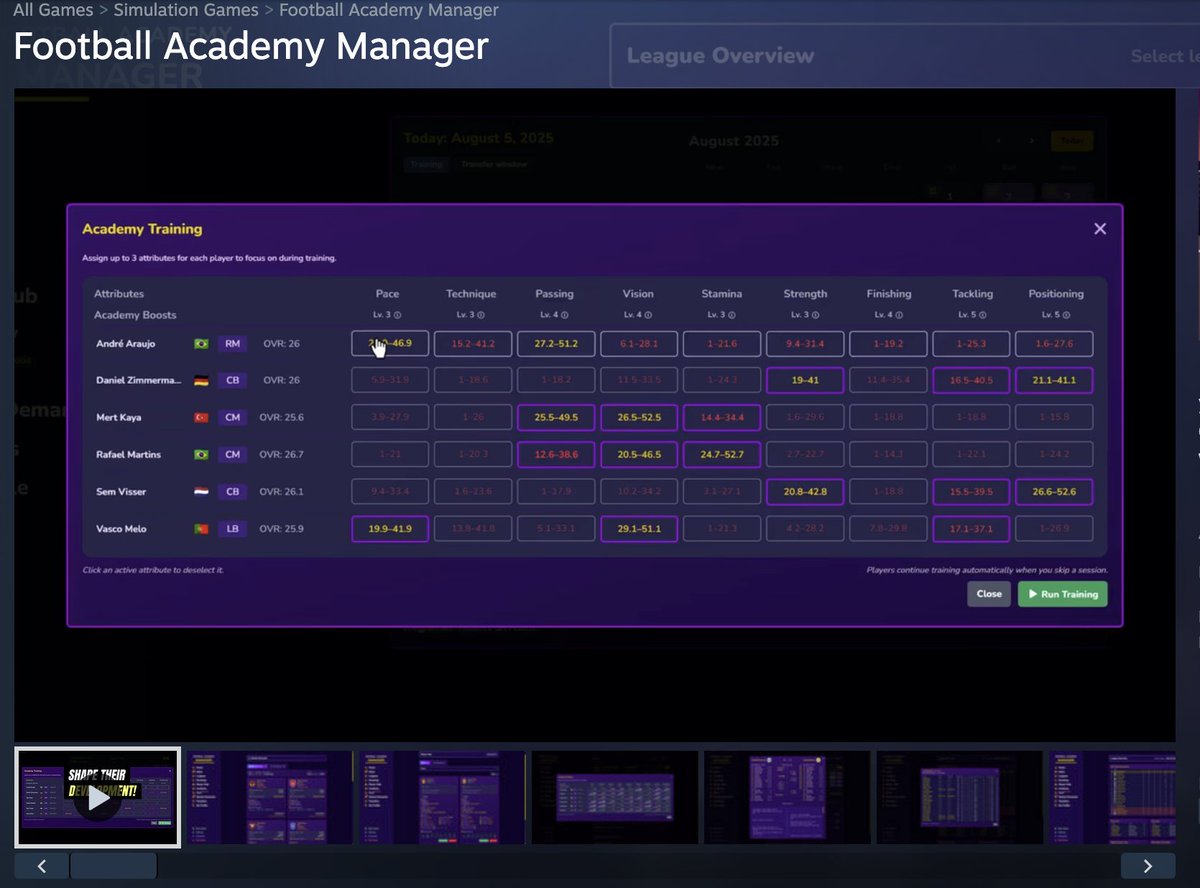Click the RM position badge for André Araujo
This screenshot has height=888, width=1200.
232,344
